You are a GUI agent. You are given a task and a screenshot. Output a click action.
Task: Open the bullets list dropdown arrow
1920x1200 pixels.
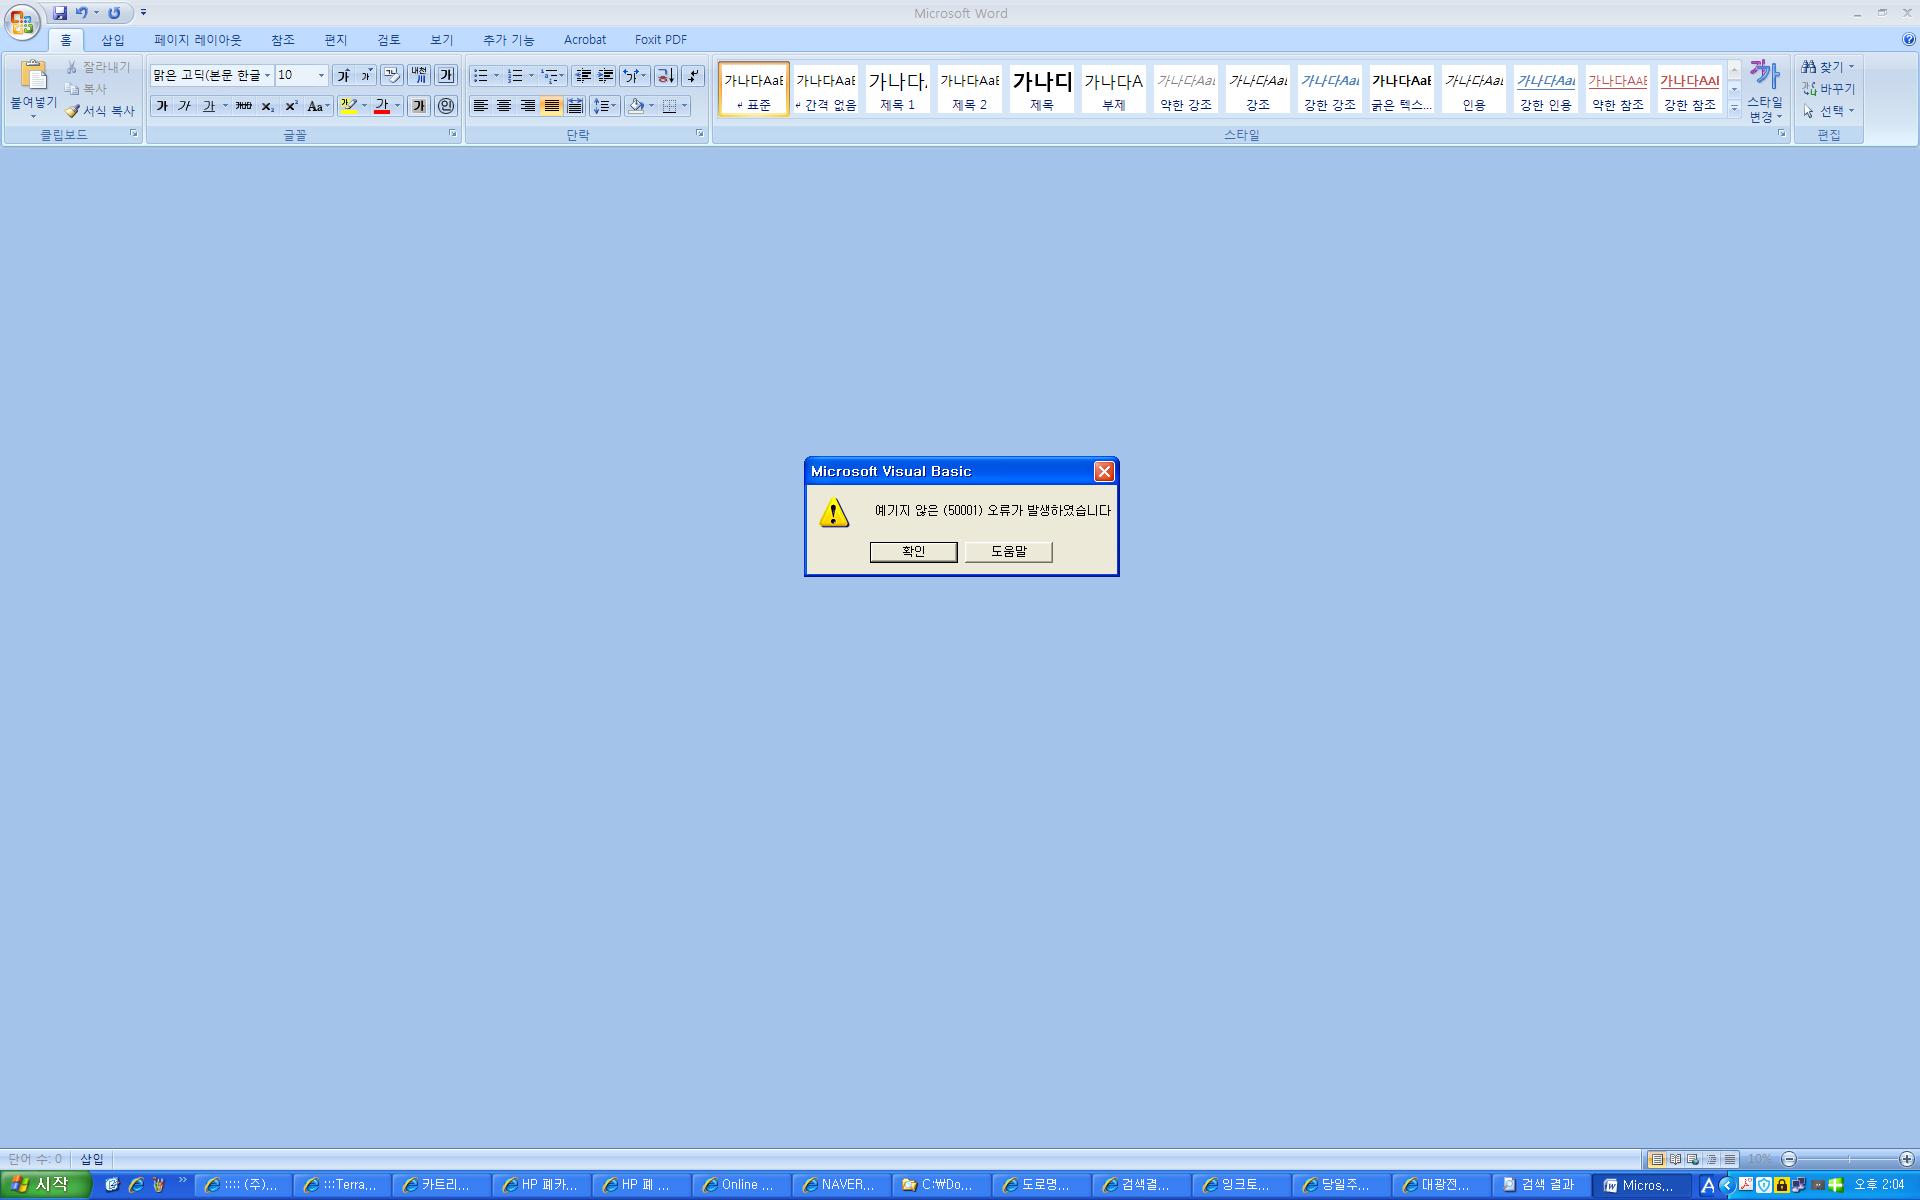pos(496,76)
